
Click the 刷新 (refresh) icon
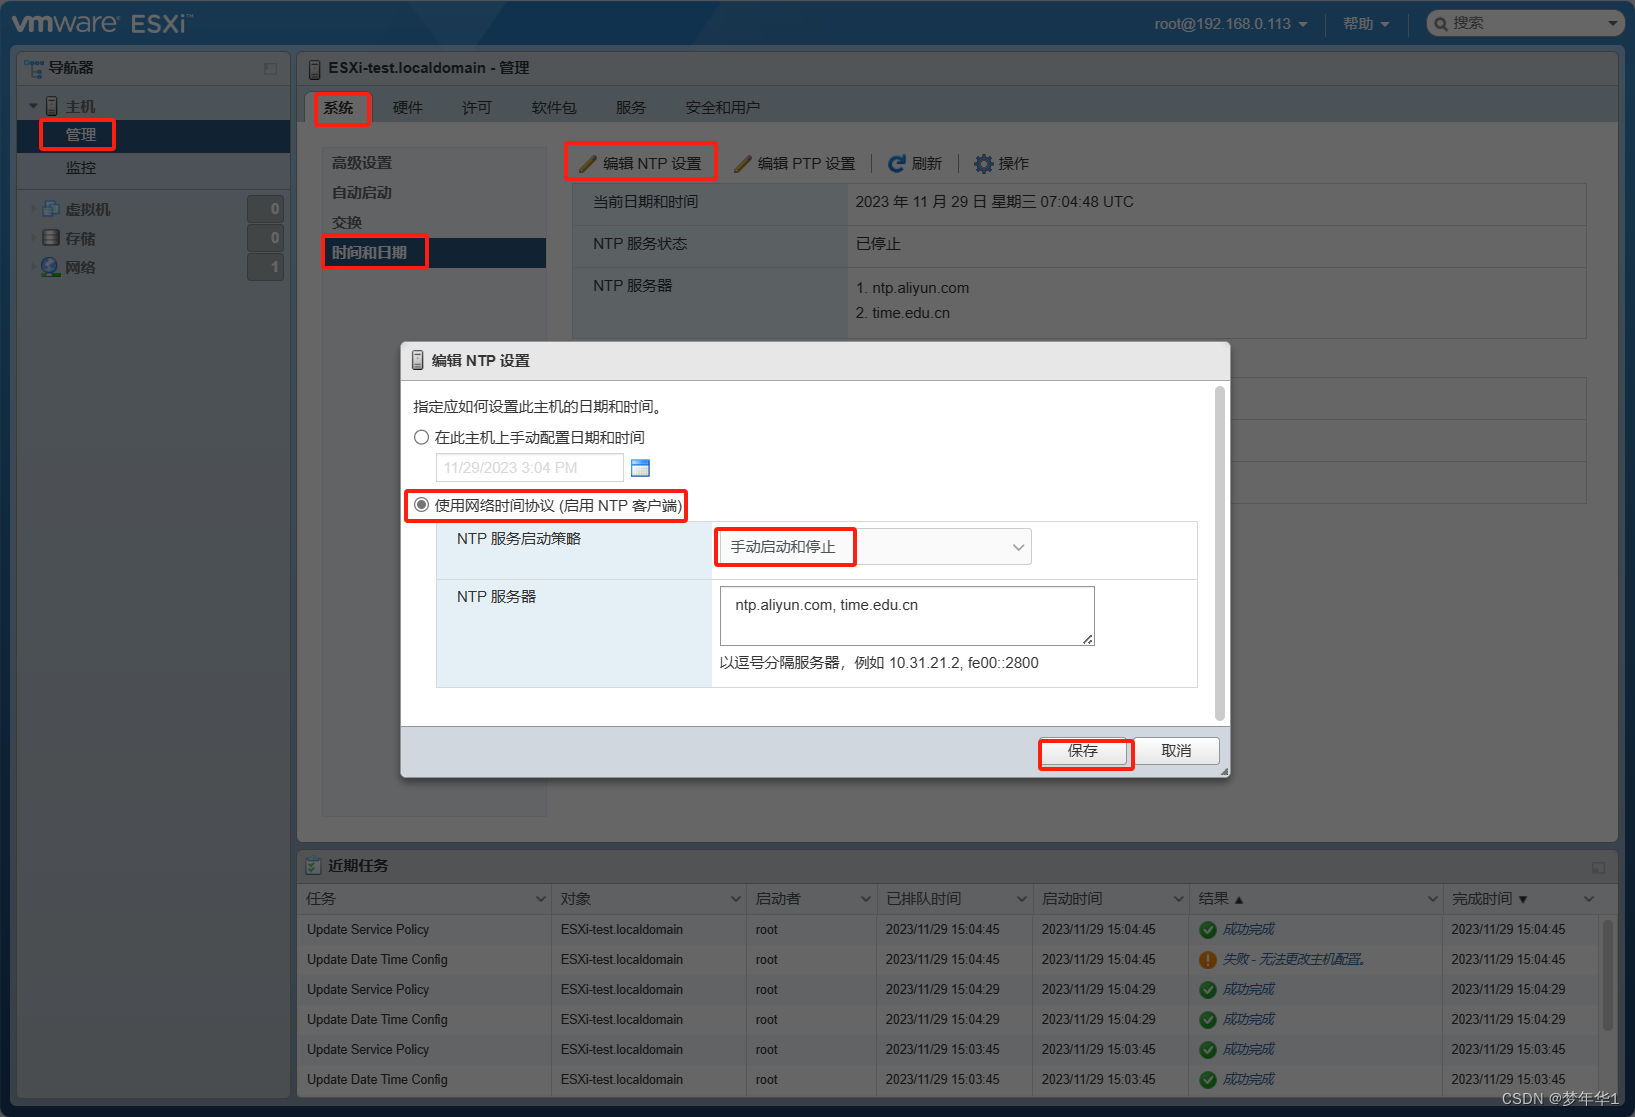pyautogui.click(x=896, y=163)
